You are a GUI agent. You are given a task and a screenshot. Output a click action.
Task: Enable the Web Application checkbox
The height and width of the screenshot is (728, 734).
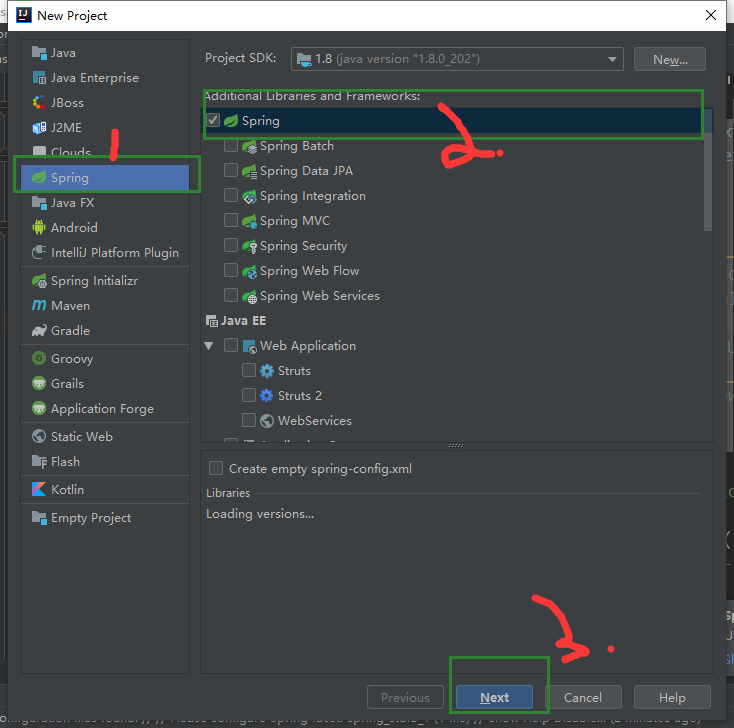[x=231, y=345]
